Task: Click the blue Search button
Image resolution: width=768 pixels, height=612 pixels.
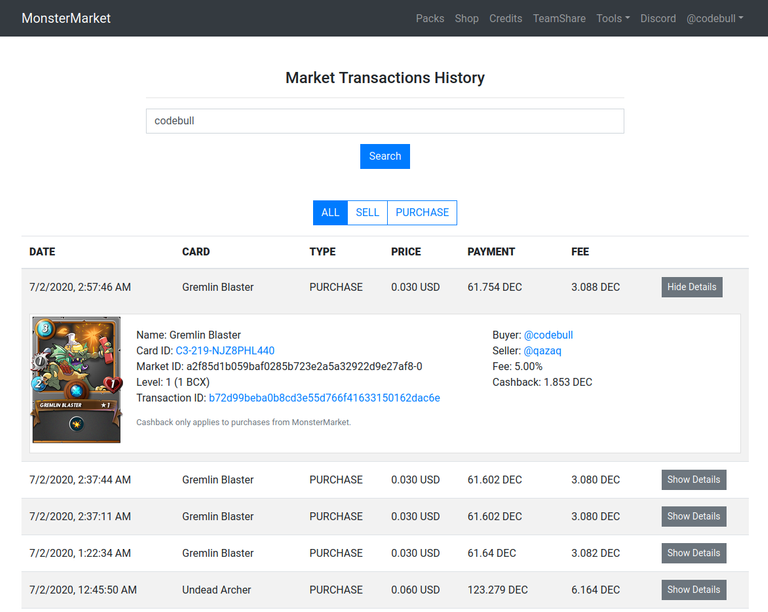Action: [x=385, y=156]
